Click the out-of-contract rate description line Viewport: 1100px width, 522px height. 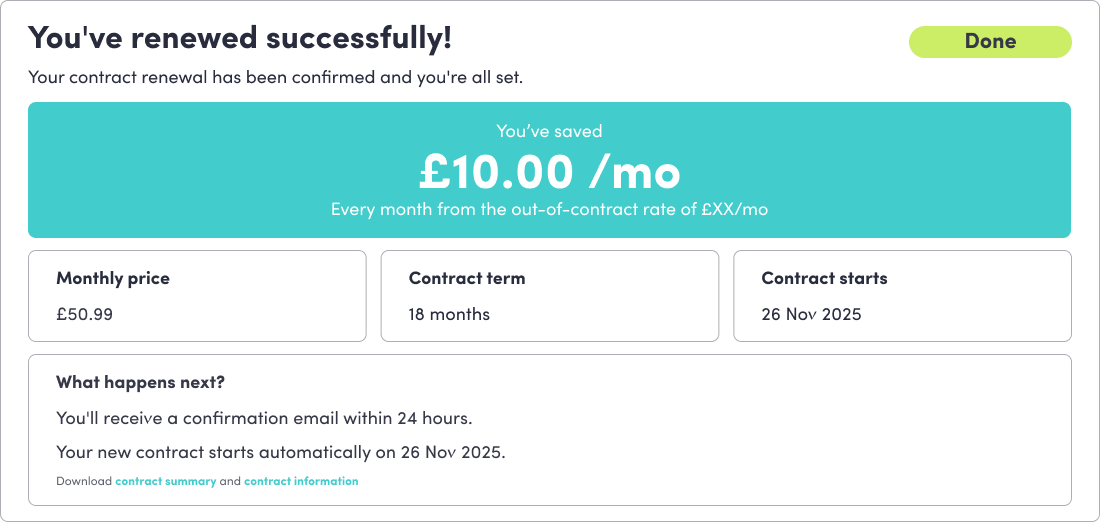(549, 210)
